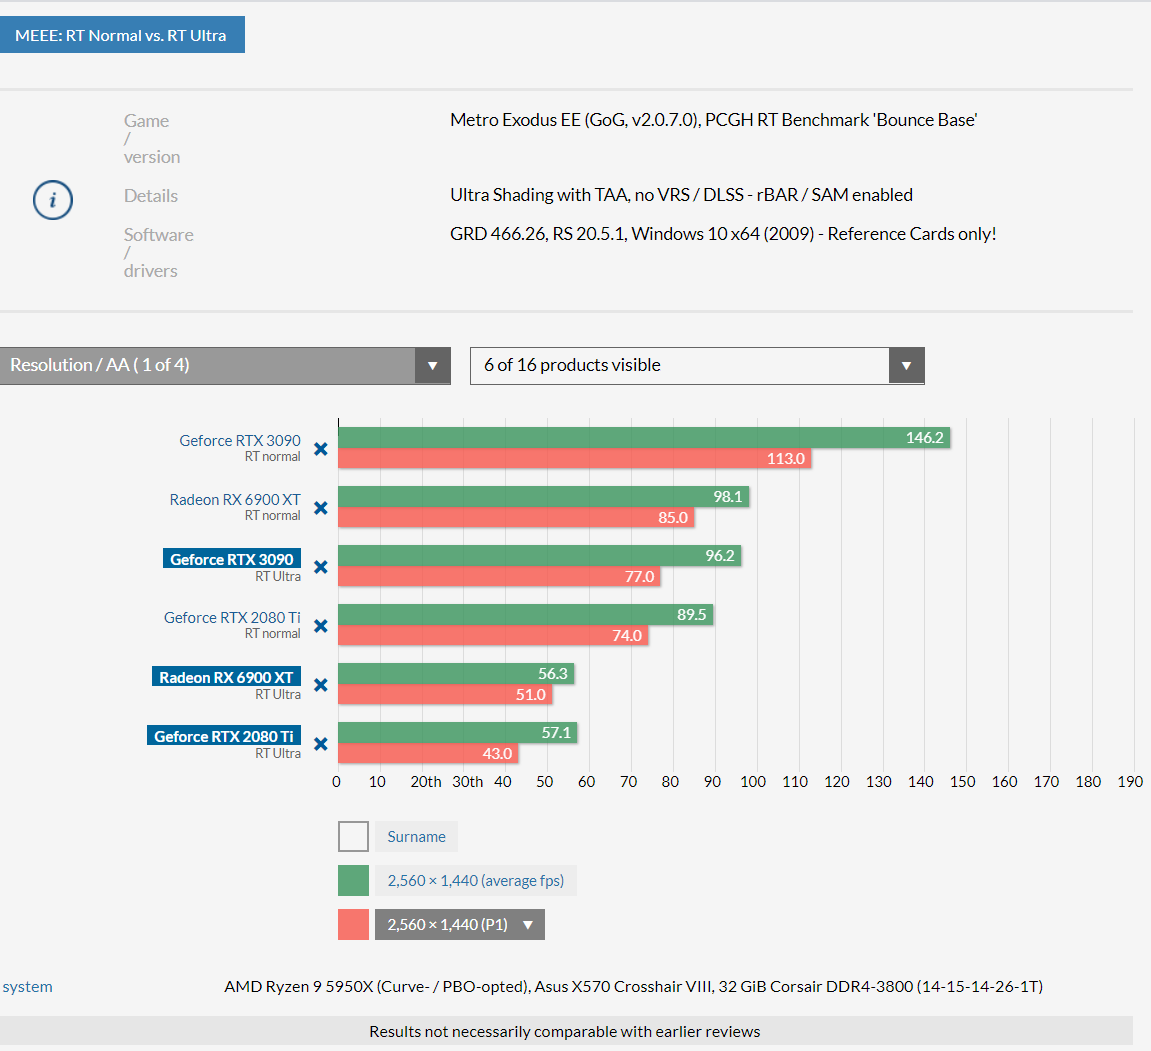This screenshot has width=1151, height=1051.
Task: Click the red 51.0 bar for RX 6900 XT Ultra
Action: click(445, 694)
